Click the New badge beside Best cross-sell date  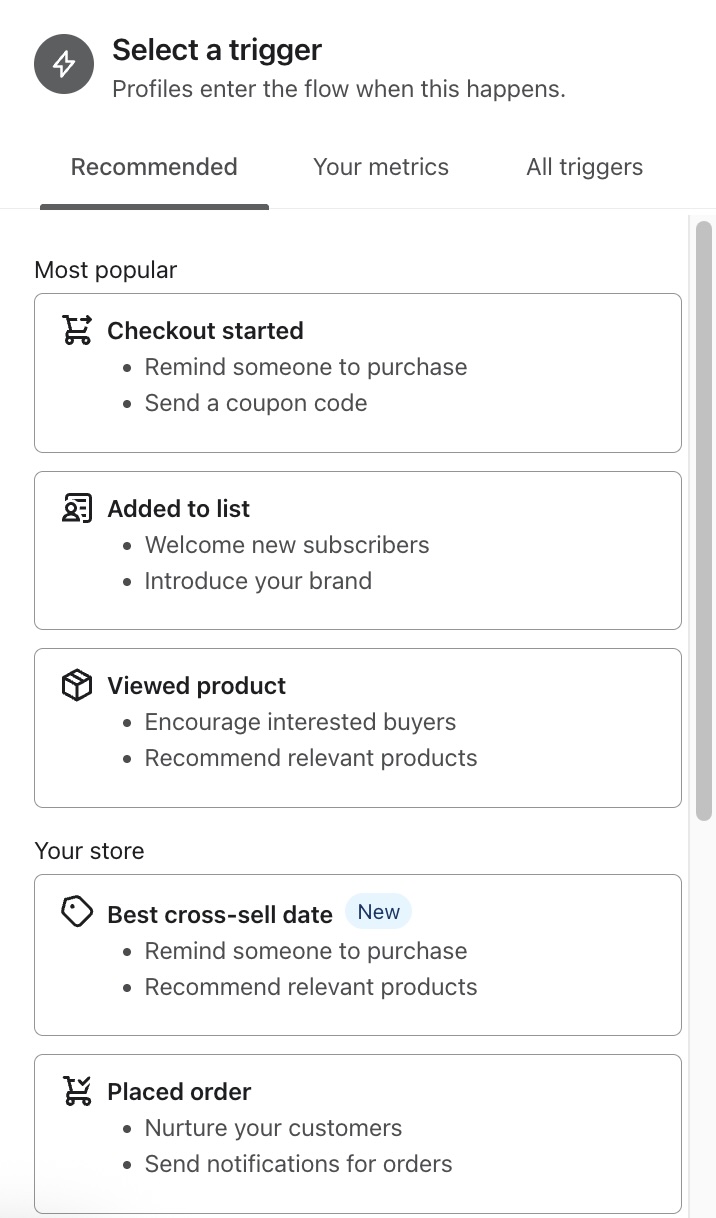[x=378, y=911]
